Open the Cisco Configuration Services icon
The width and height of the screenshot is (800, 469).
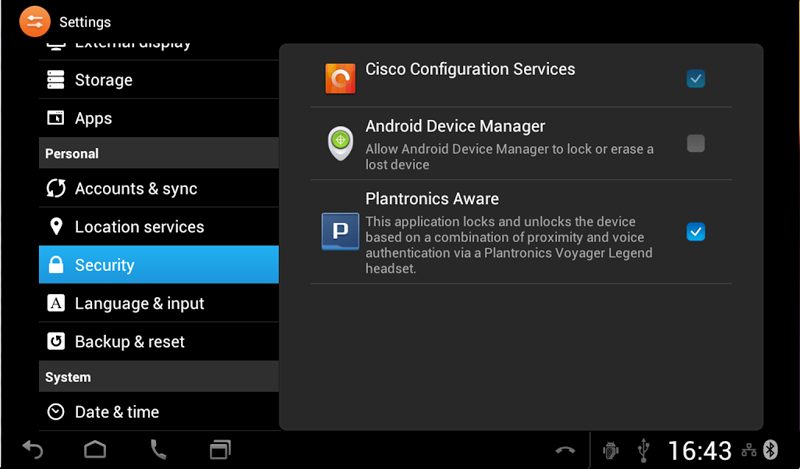[340, 78]
